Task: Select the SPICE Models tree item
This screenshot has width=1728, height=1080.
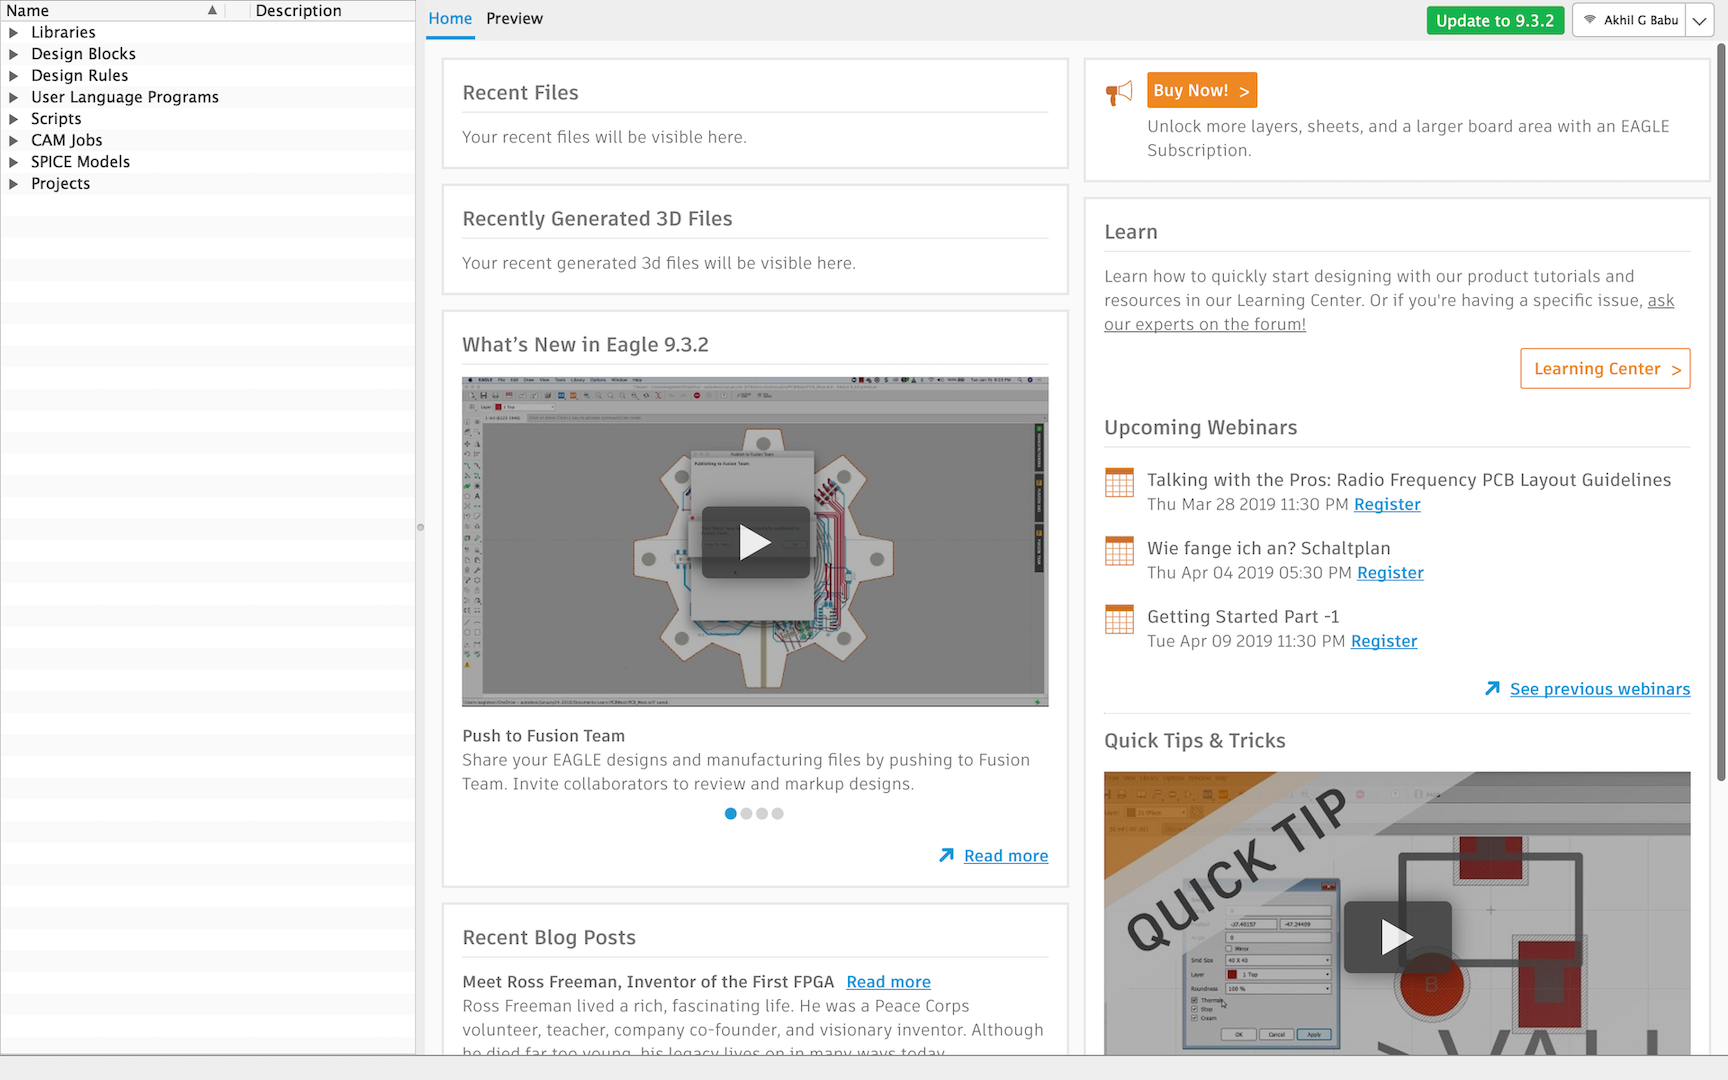Action: coord(80,162)
